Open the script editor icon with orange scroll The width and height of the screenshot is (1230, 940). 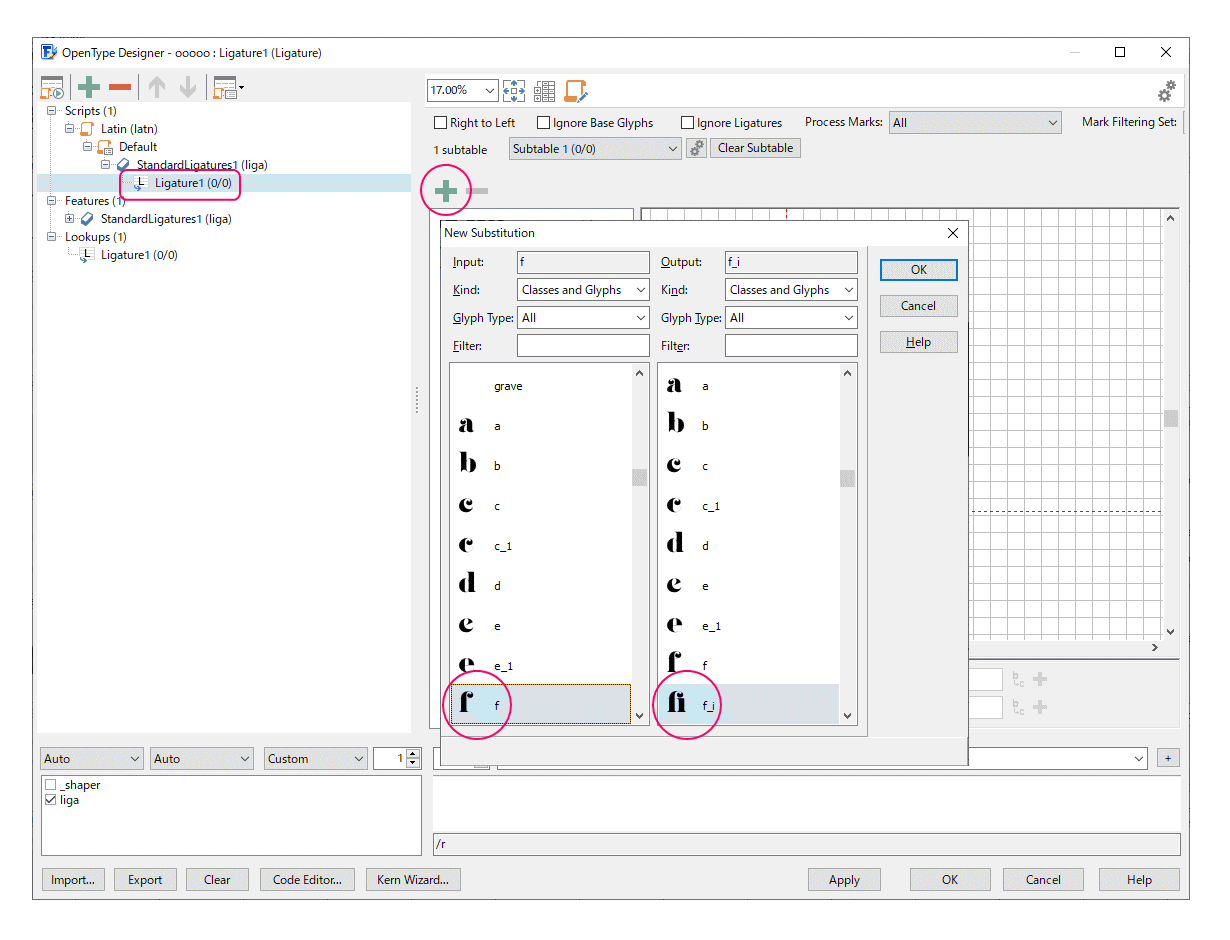tap(576, 91)
